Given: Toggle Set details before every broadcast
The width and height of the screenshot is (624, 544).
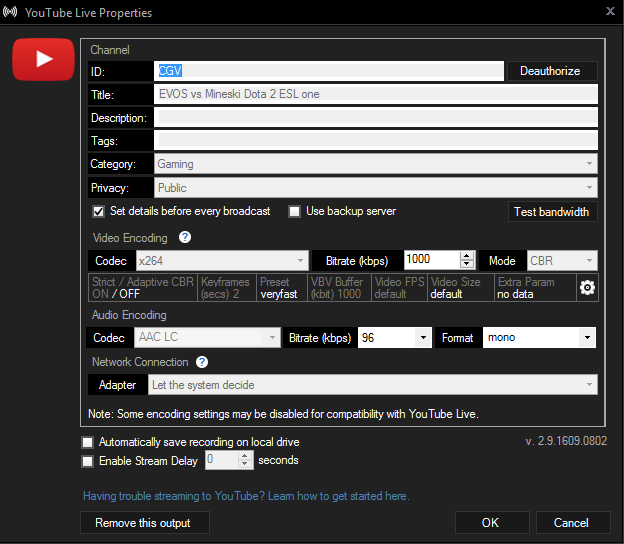Looking at the screenshot, I should pyautogui.click(x=98, y=211).
